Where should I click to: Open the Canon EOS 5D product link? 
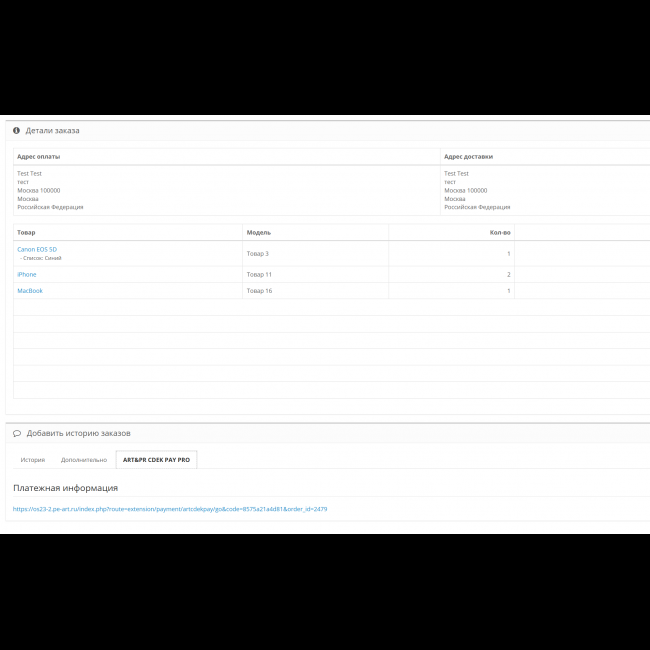[37, 249]
